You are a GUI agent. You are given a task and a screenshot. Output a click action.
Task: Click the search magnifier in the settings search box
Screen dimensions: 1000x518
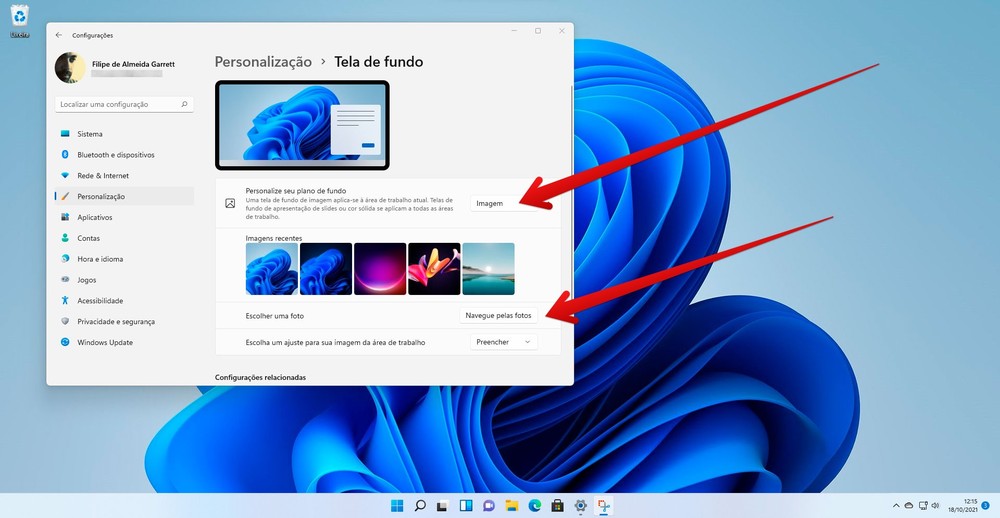pos(184,104)
